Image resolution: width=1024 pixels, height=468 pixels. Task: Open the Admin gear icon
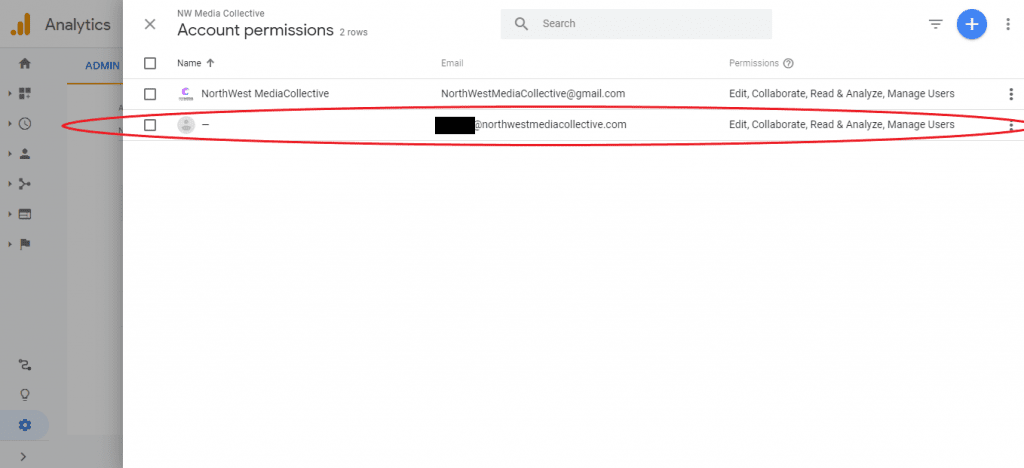pos(25,426)
